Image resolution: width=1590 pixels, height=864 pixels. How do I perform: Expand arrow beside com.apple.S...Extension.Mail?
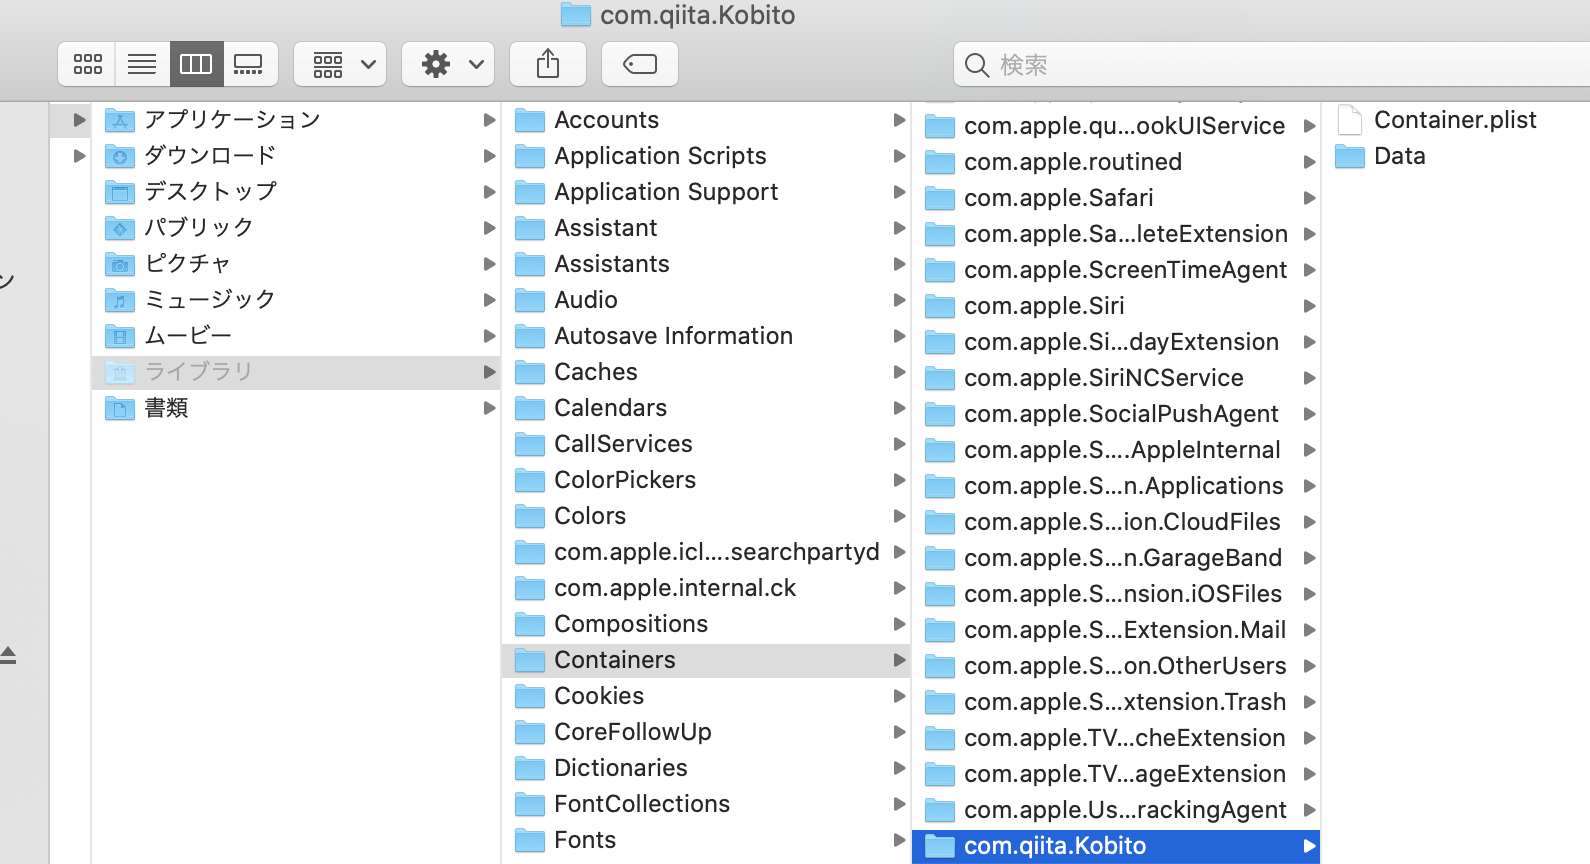(1309, 630)
